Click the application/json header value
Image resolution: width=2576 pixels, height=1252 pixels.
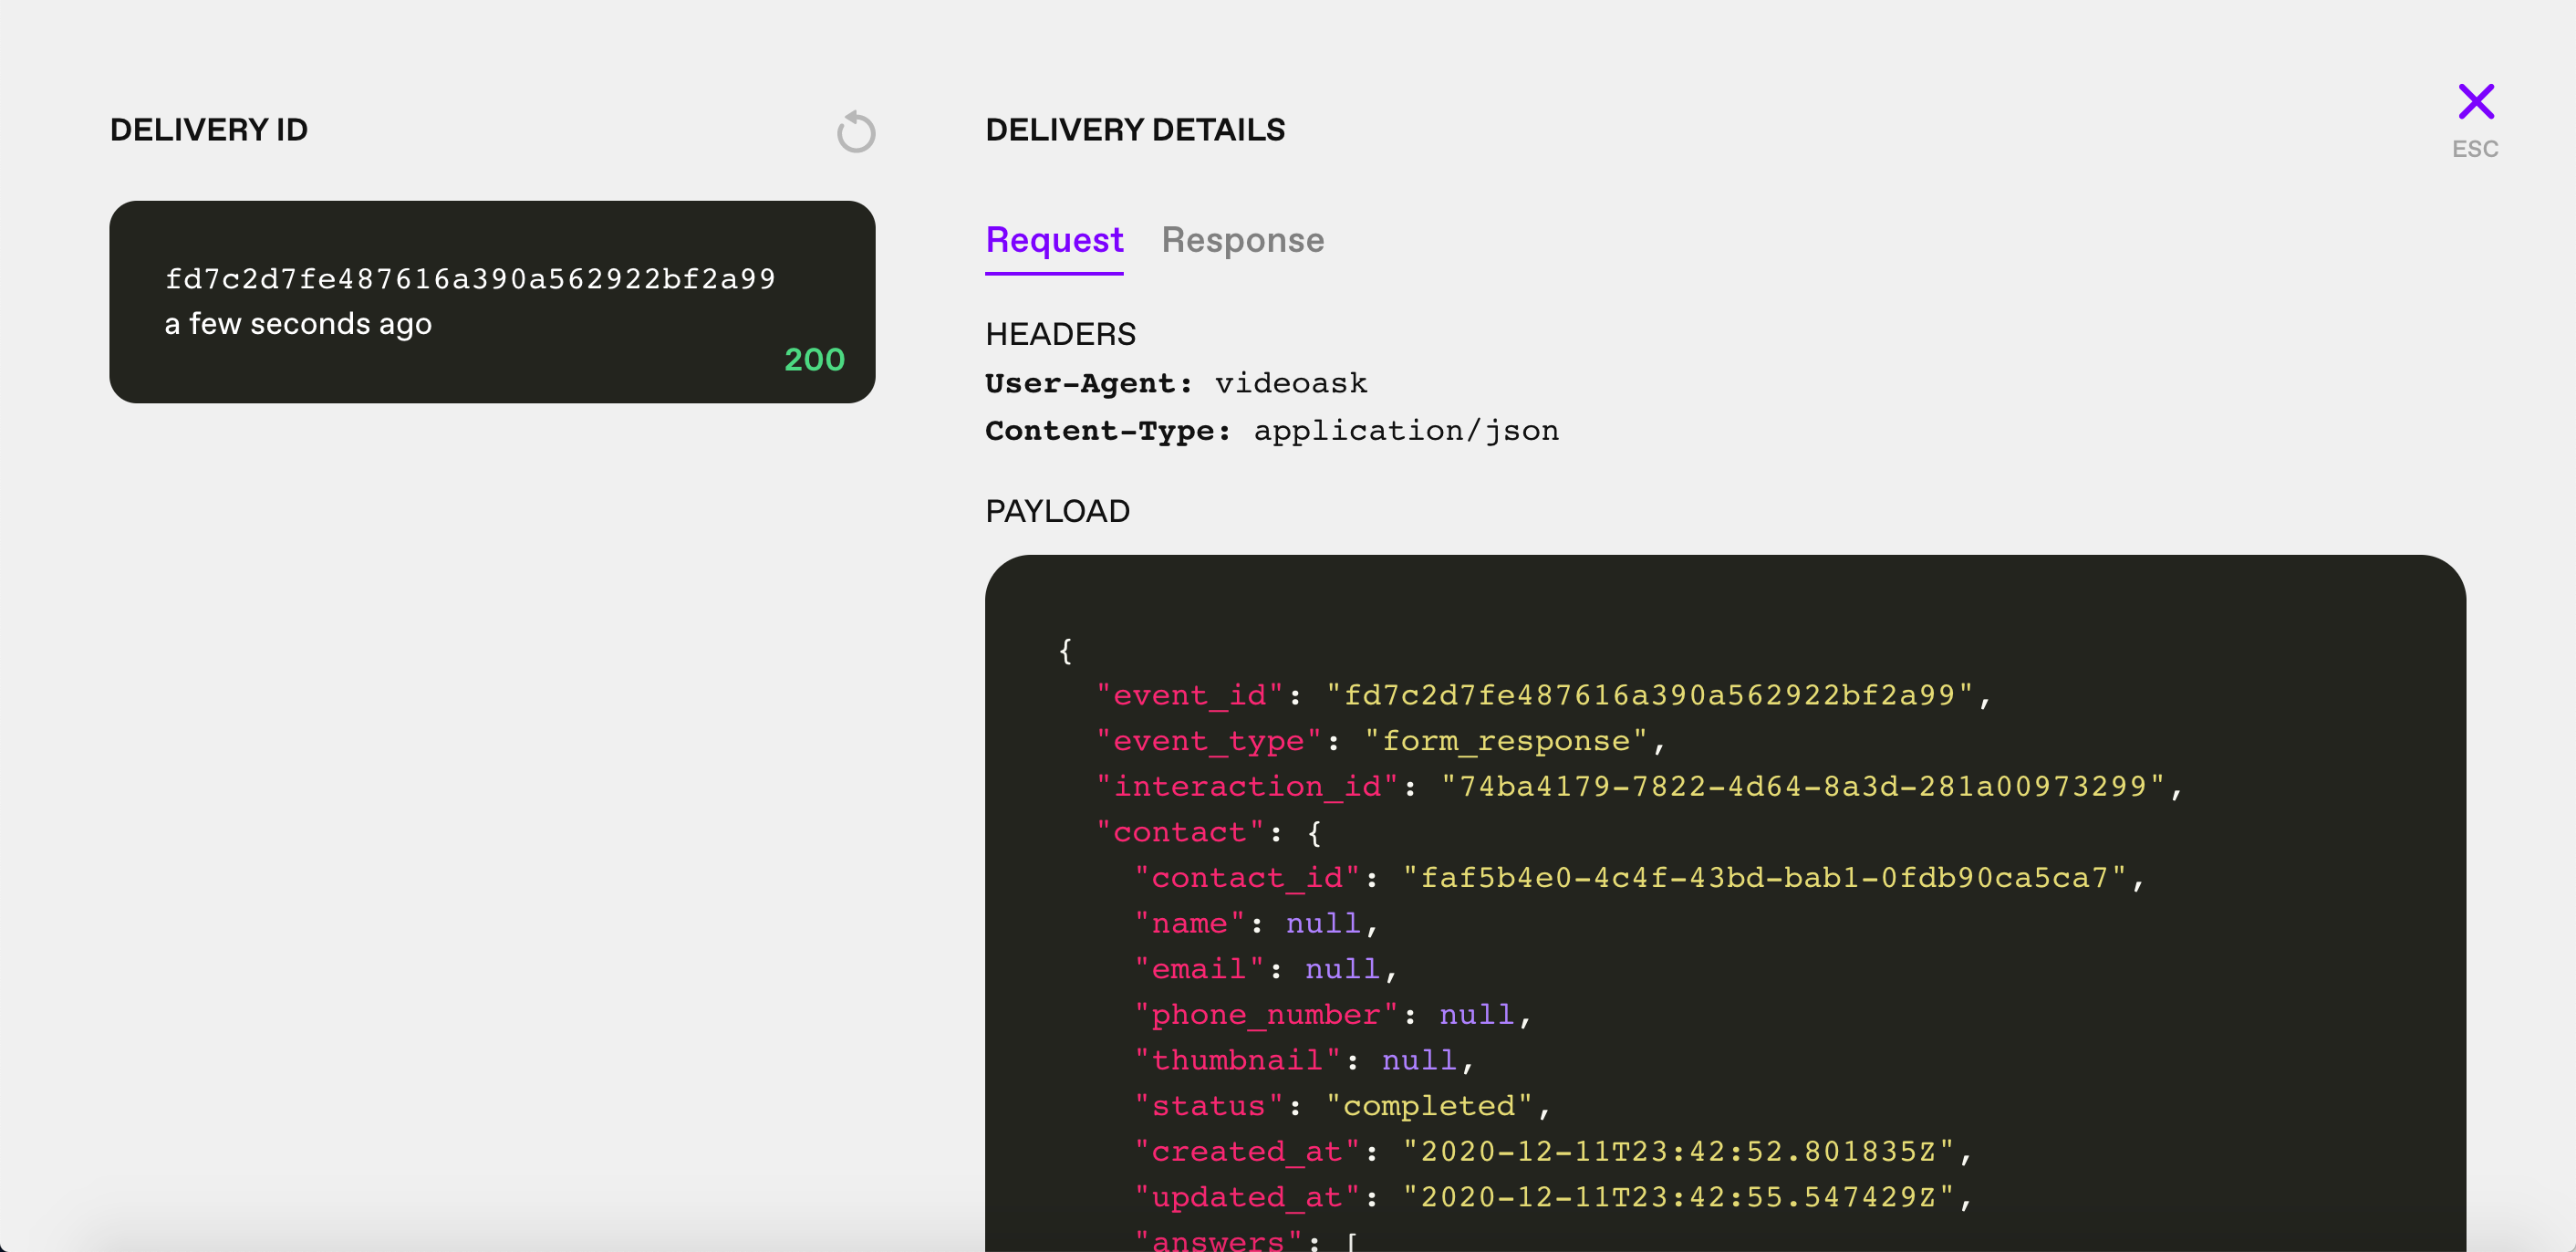[1406, 430]
